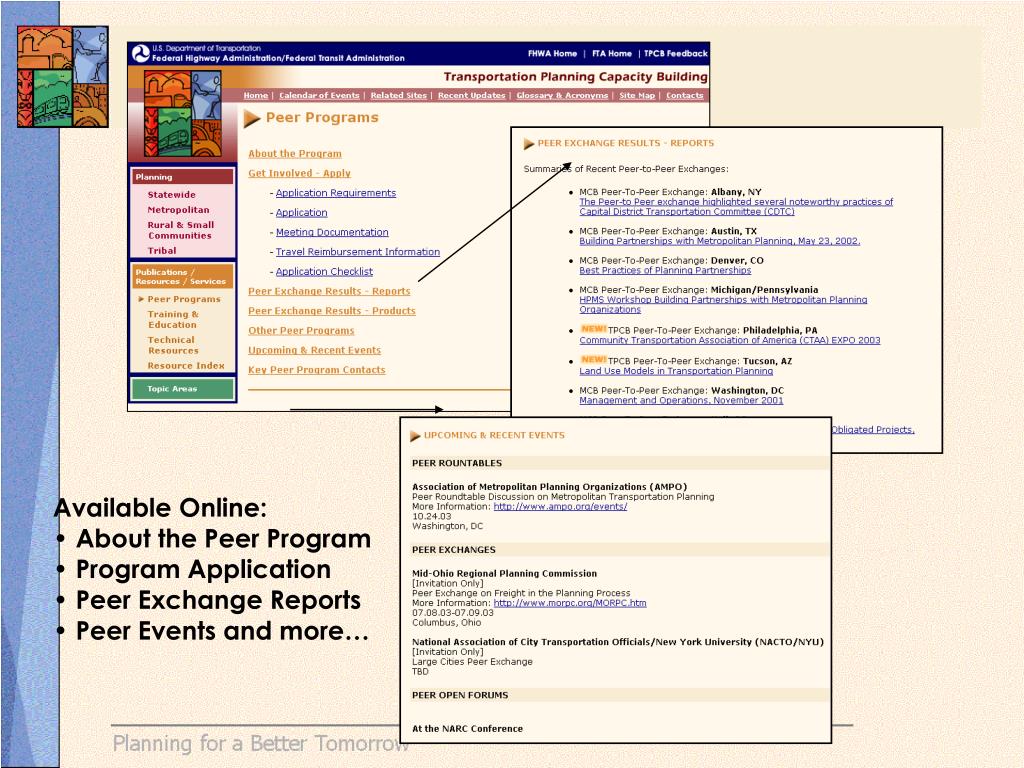1024x768 pixels.
Task: Open 'Land Use Models in Transportation Planning' link
Action: coord(676,371)
